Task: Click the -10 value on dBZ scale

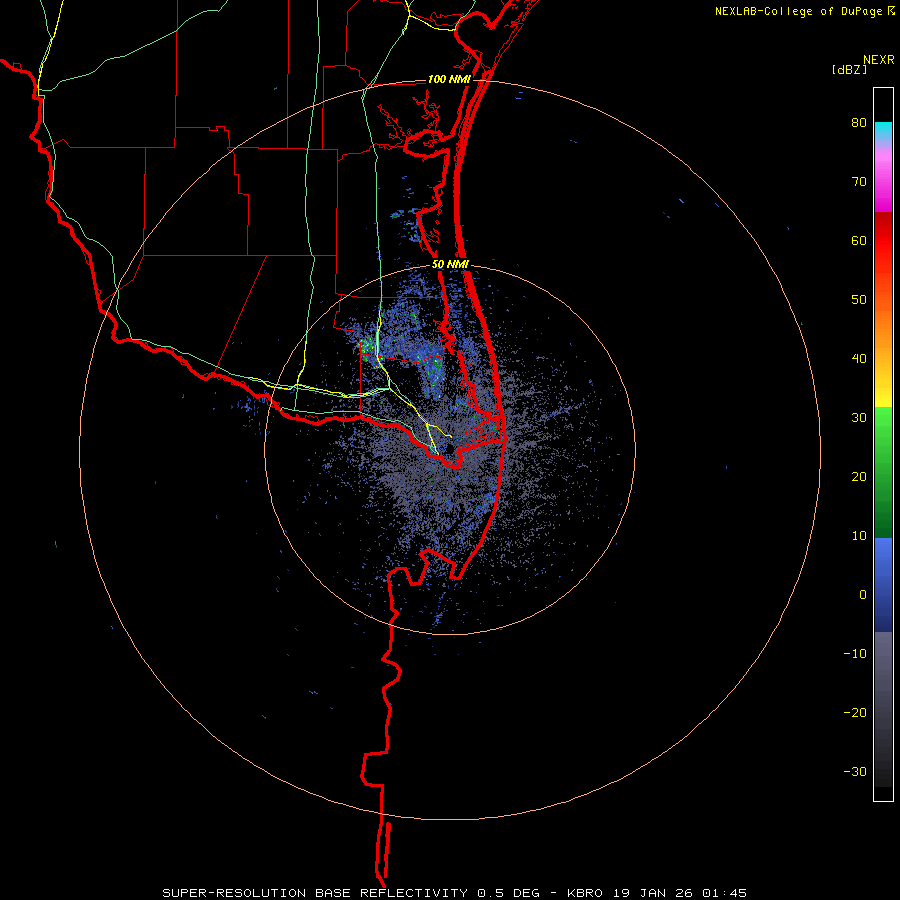Action: pos(855,654)
